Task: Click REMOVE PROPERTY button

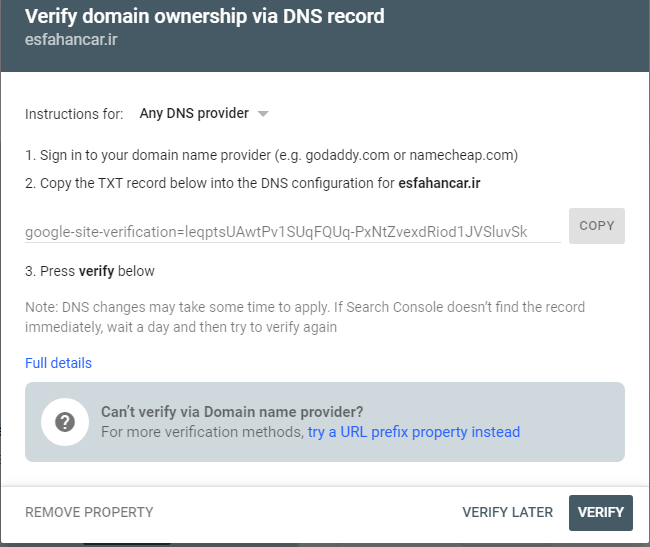Action: [89, 512]
